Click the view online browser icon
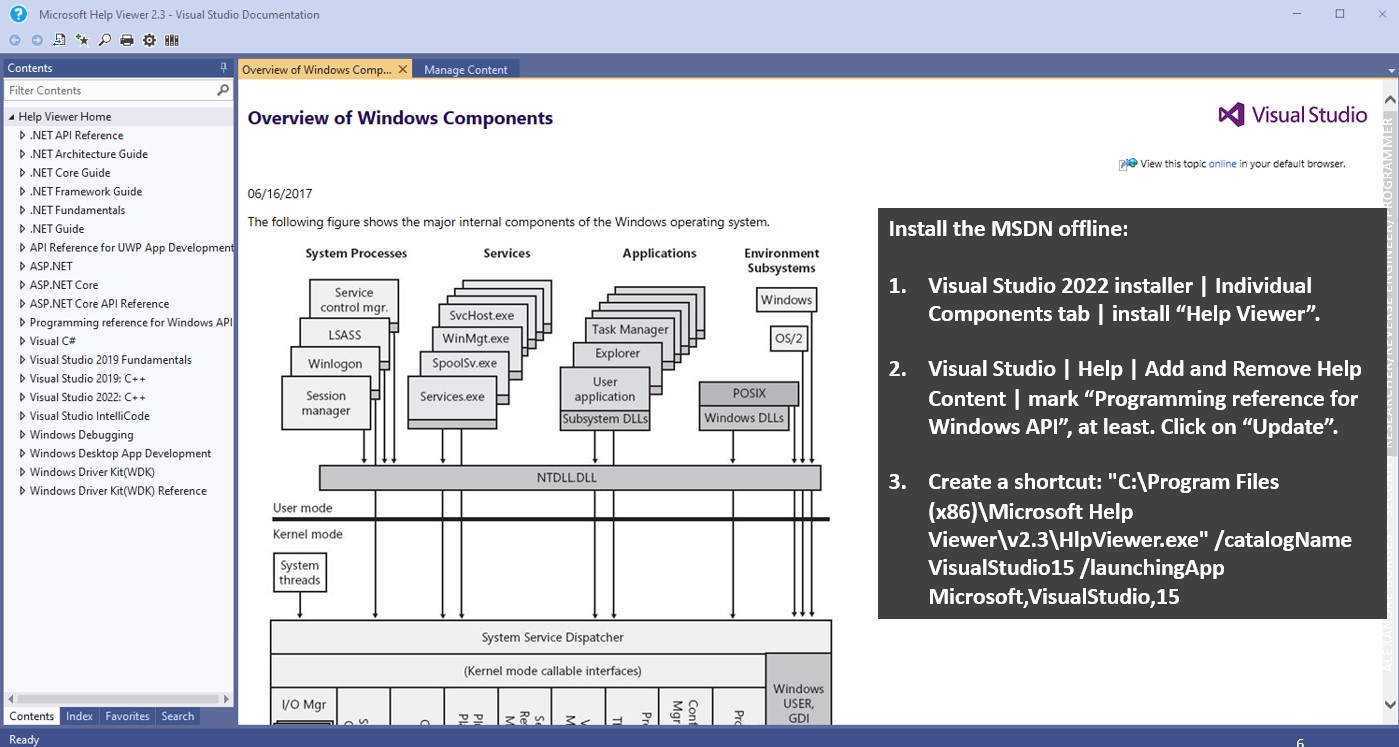This screenshot has width=1399, height=747. coord(1128,164)
